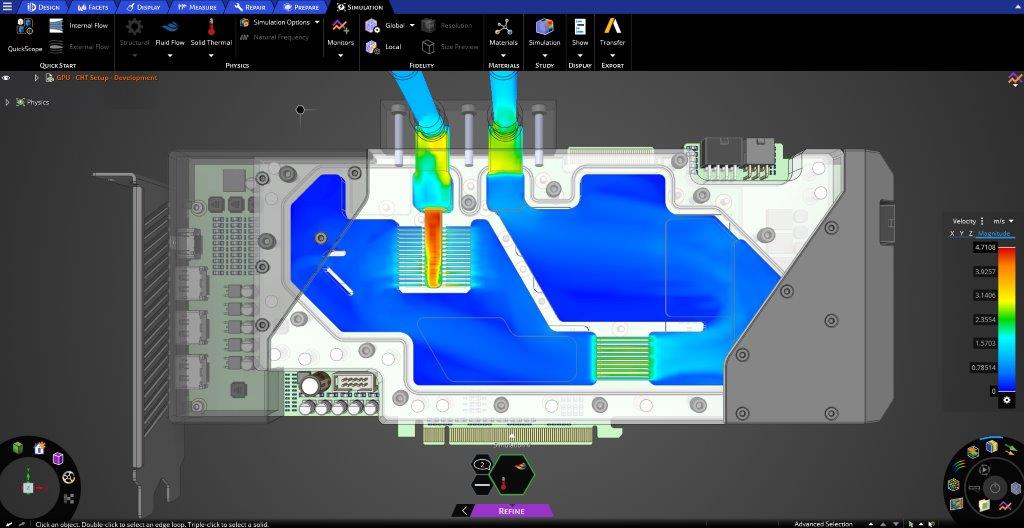Click the greyed External Flow option
Viewport: 1024px width, 528px height.
(x=79, y=46)
